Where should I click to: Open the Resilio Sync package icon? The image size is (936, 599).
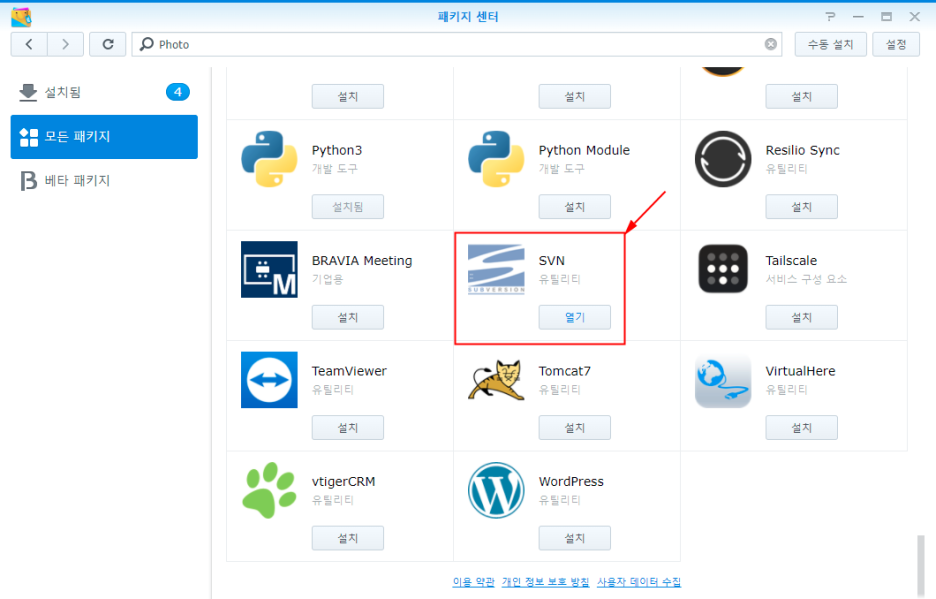coord(723,159)
